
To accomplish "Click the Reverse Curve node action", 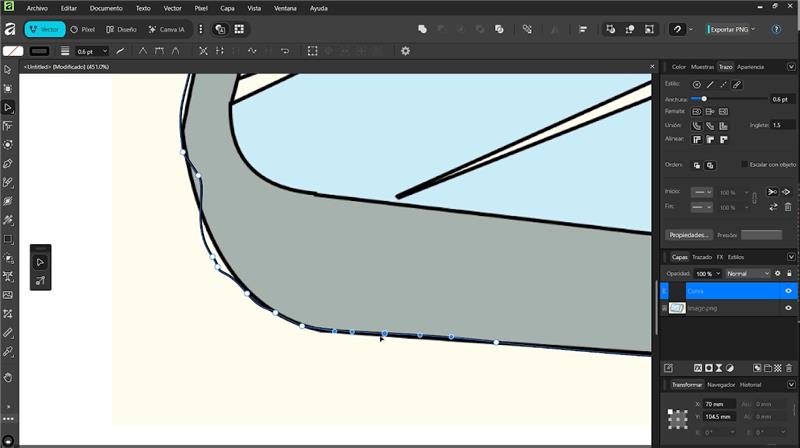I will click(285, 51).
